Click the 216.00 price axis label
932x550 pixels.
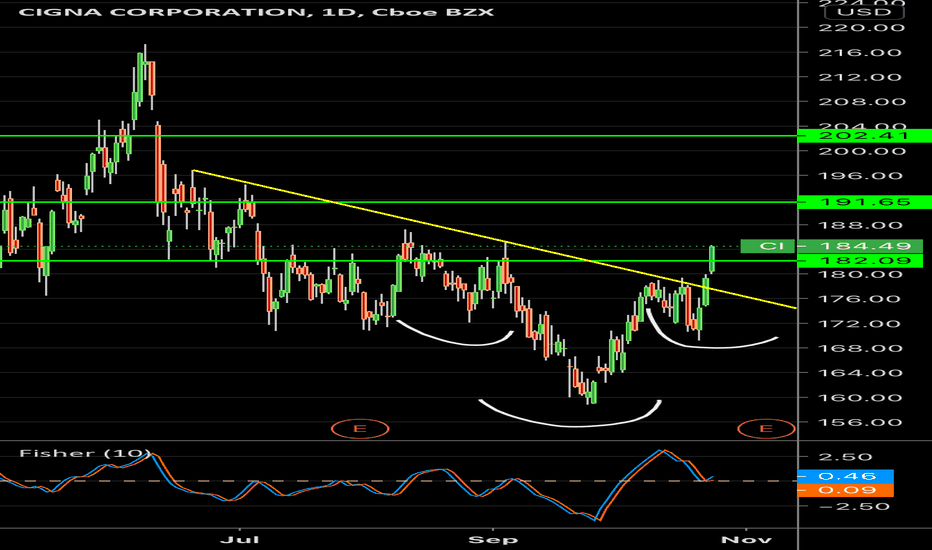(861, 52)
